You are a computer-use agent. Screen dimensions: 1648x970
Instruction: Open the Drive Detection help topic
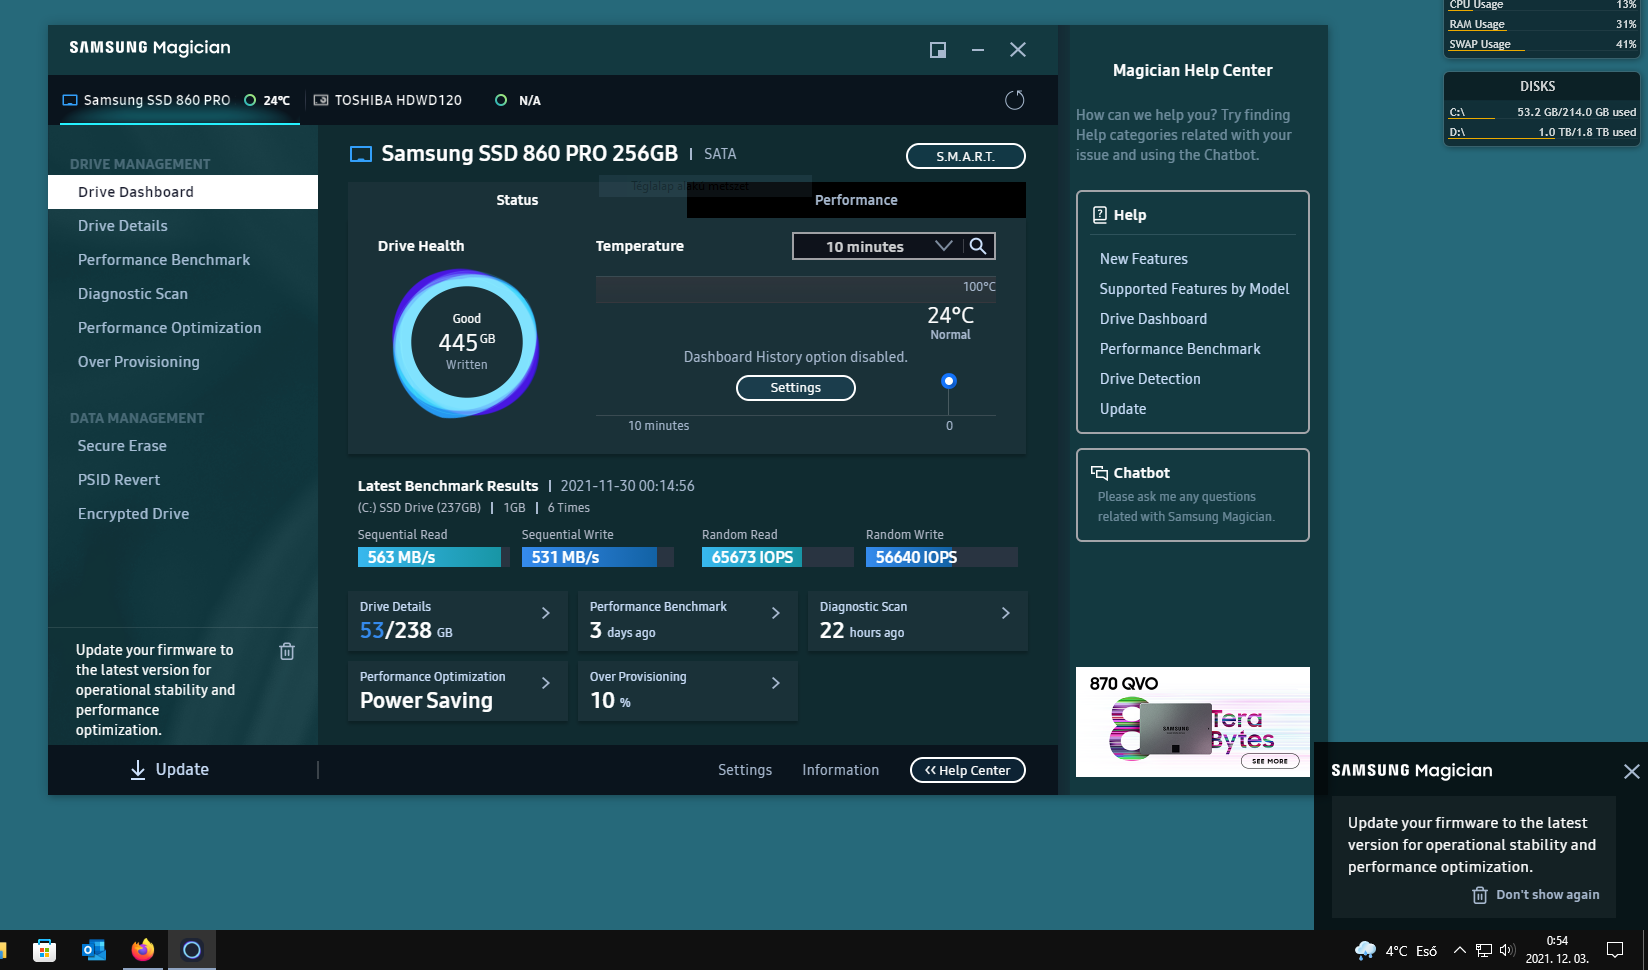click(1150, 379)
